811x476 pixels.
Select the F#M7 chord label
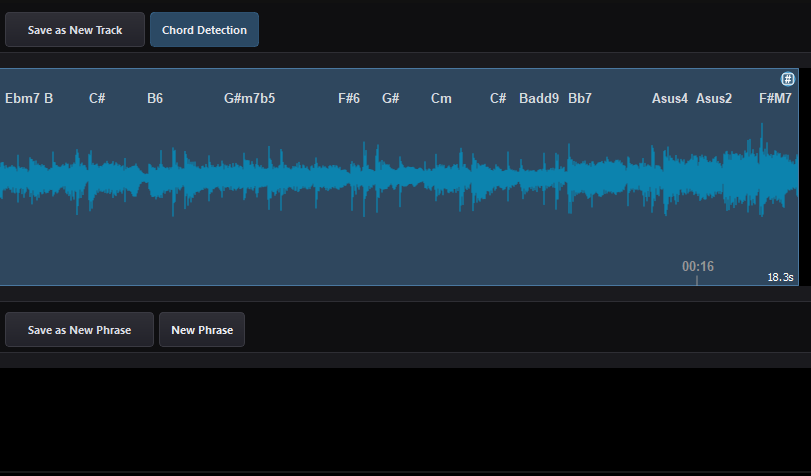tap(775, 98)
